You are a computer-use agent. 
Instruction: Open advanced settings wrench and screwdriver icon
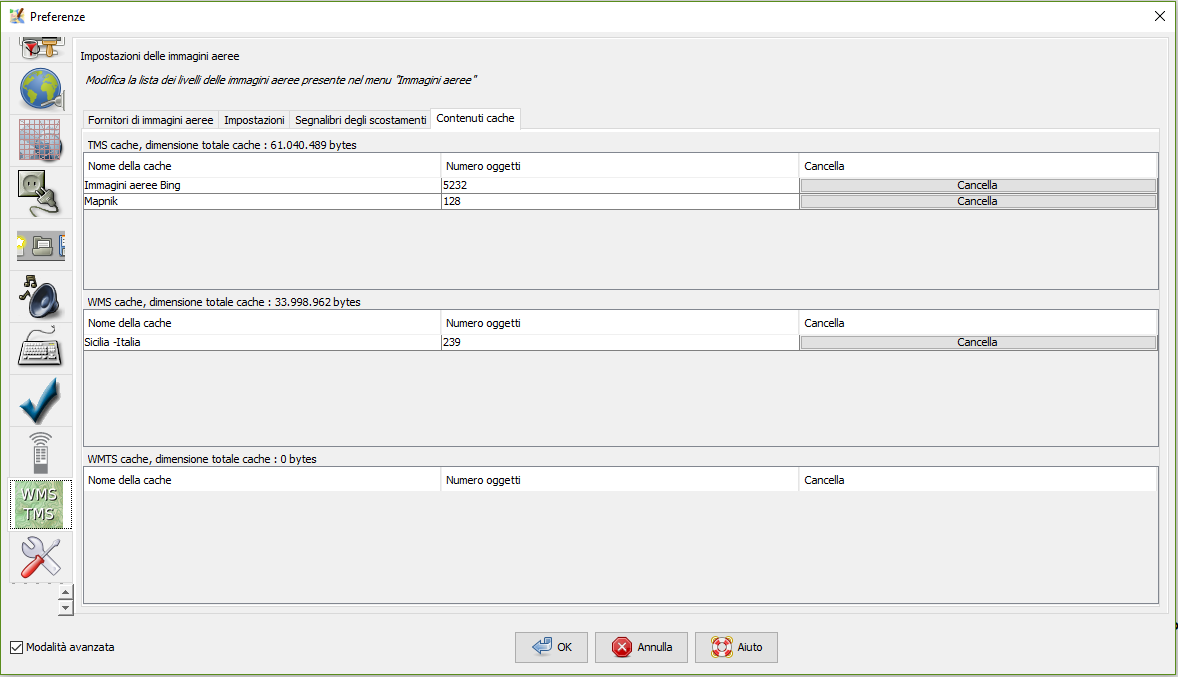click(x=41, y=556)
